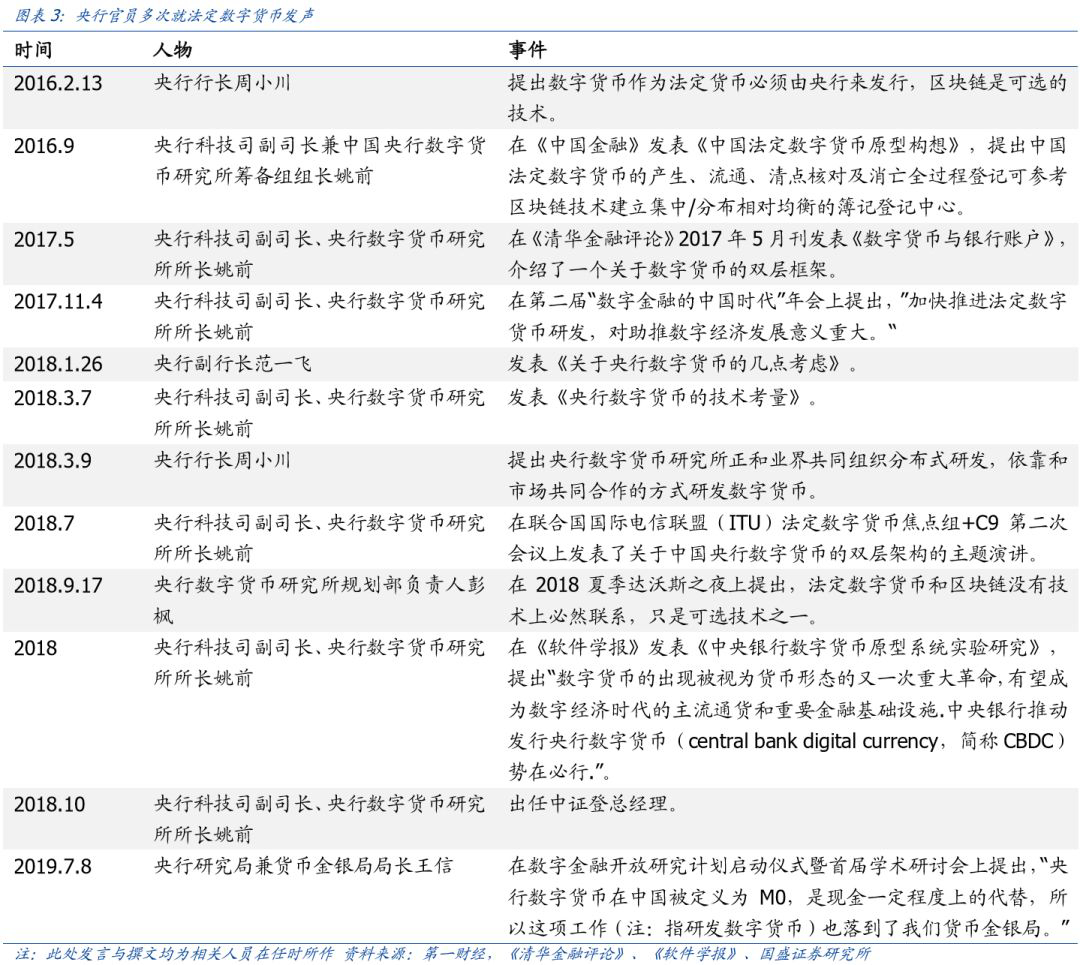Select the 2018.1.26 date cell

coord(58,364)
